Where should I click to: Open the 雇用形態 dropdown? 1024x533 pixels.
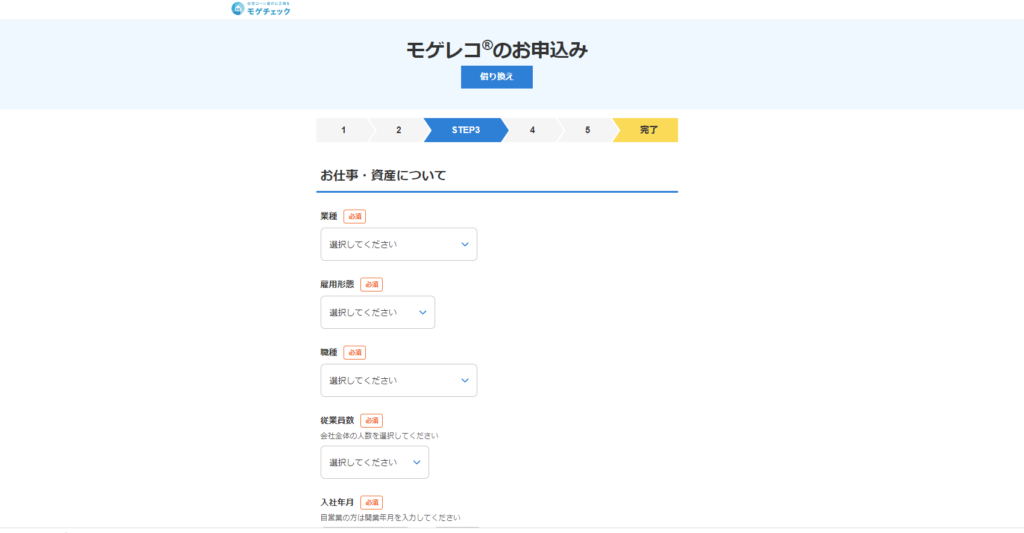click(x=377, y=312)
